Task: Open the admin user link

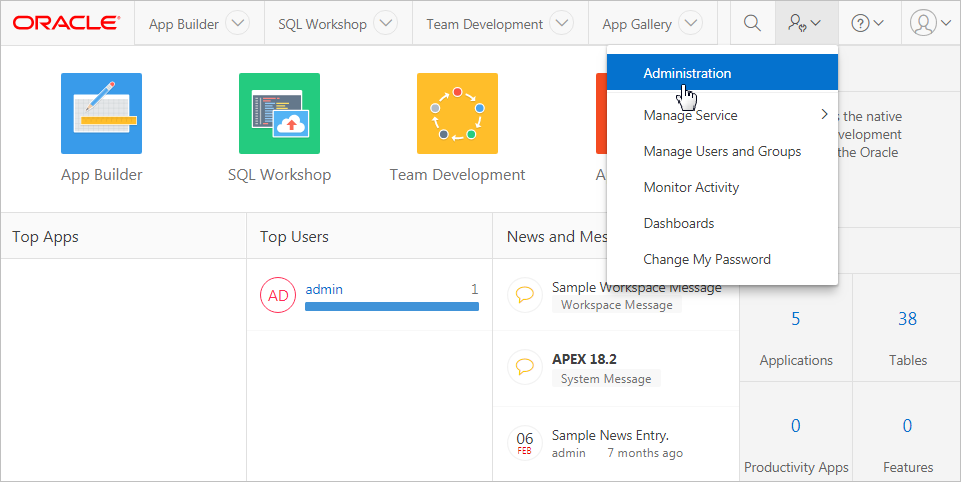Action: click(x=324, y=289)
